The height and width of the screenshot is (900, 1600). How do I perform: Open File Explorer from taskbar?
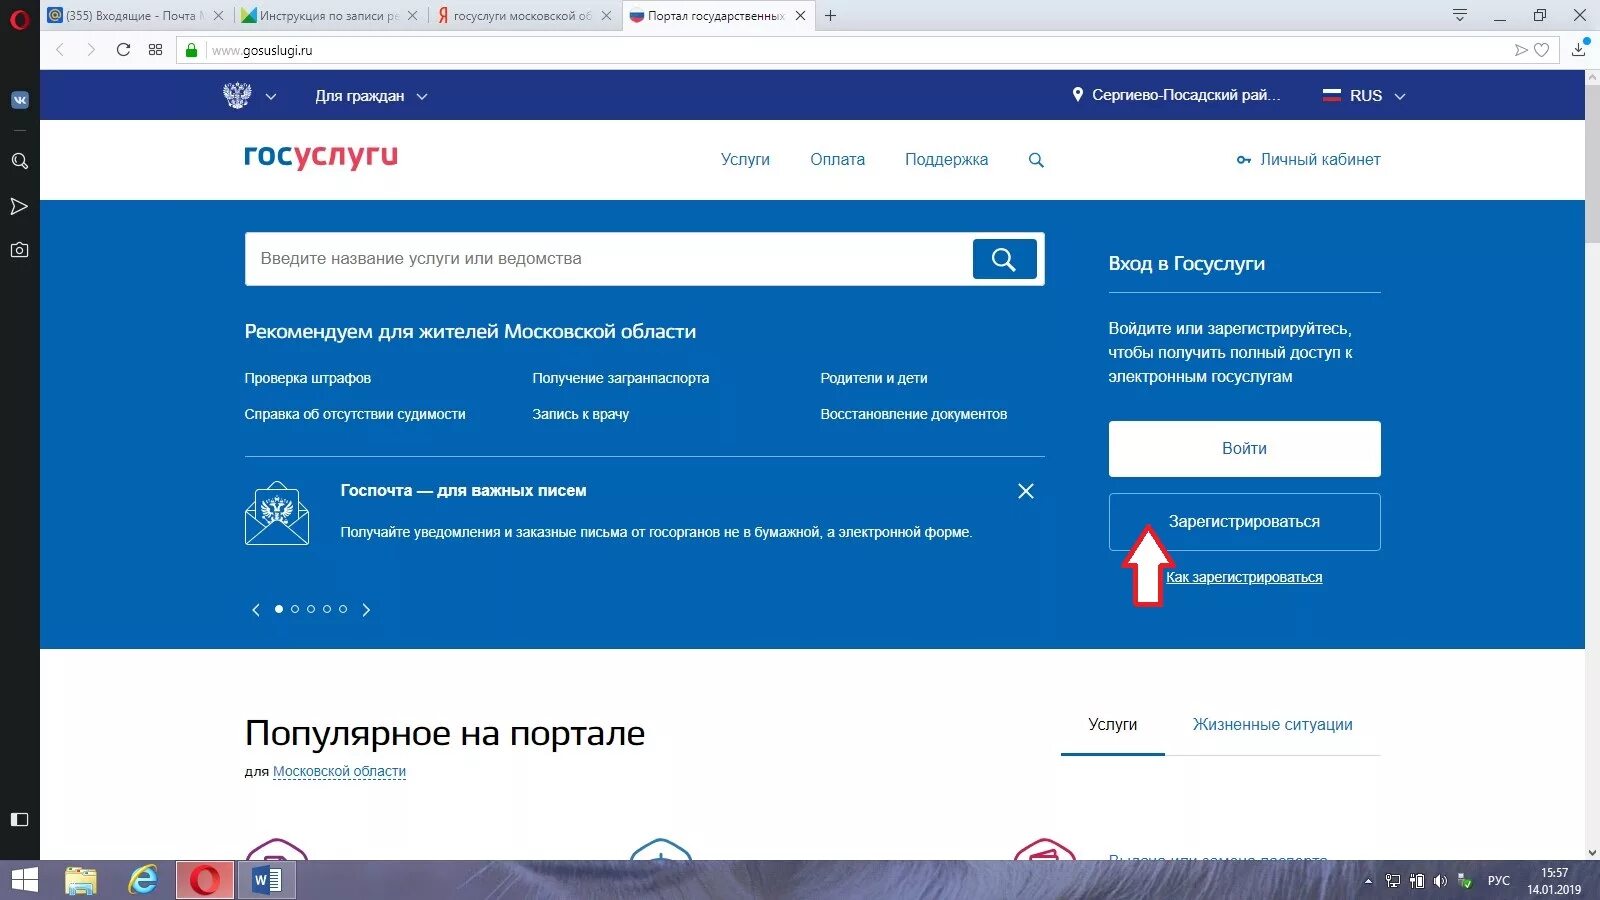tap(81, 880)
